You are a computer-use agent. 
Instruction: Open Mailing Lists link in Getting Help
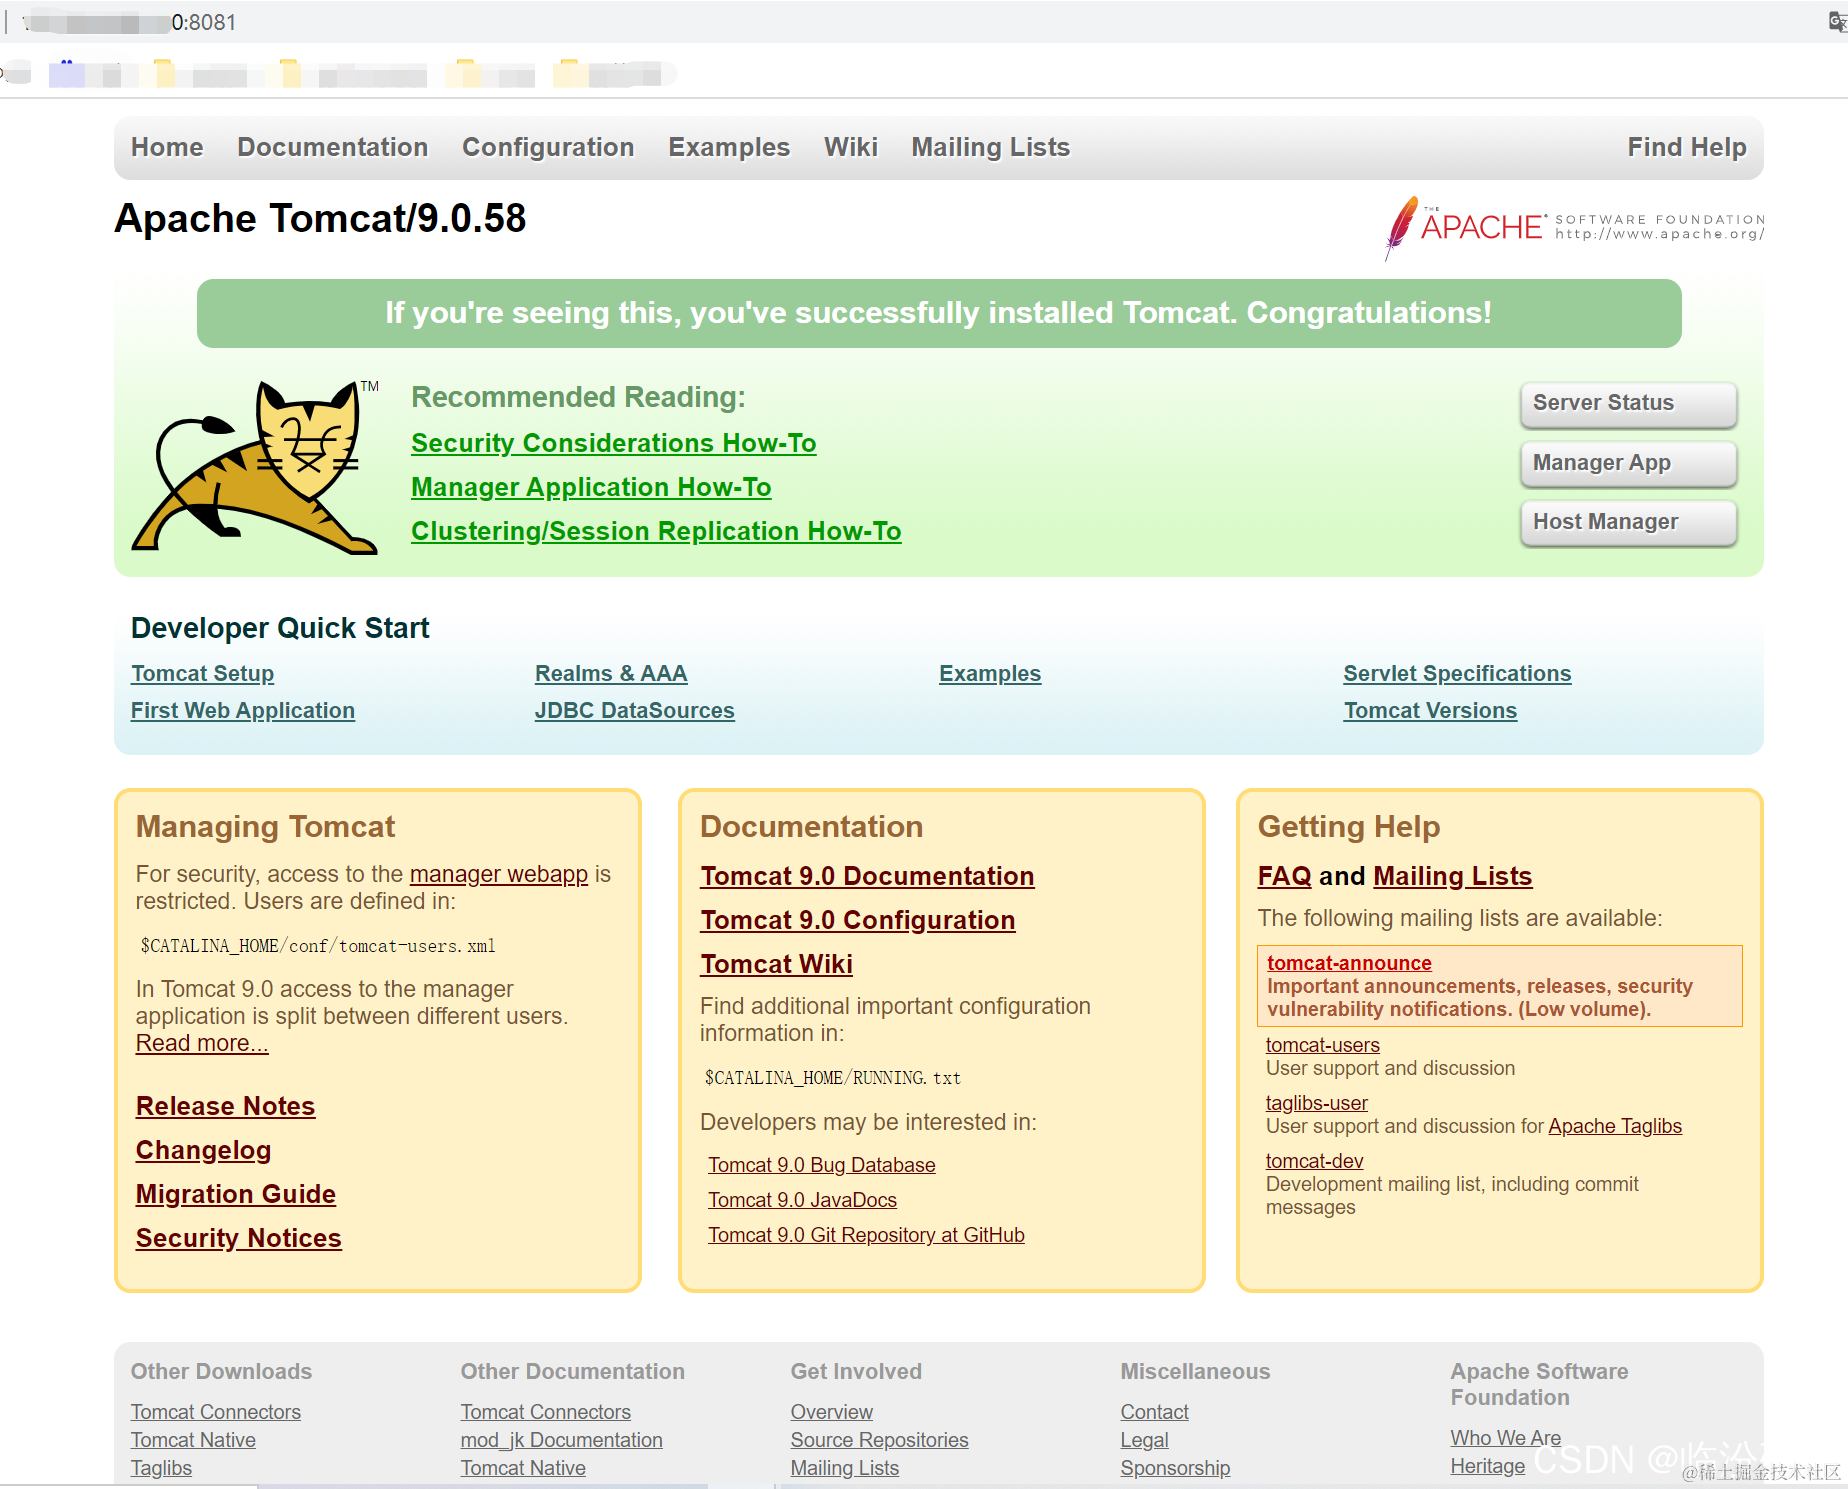[1452, 876]
